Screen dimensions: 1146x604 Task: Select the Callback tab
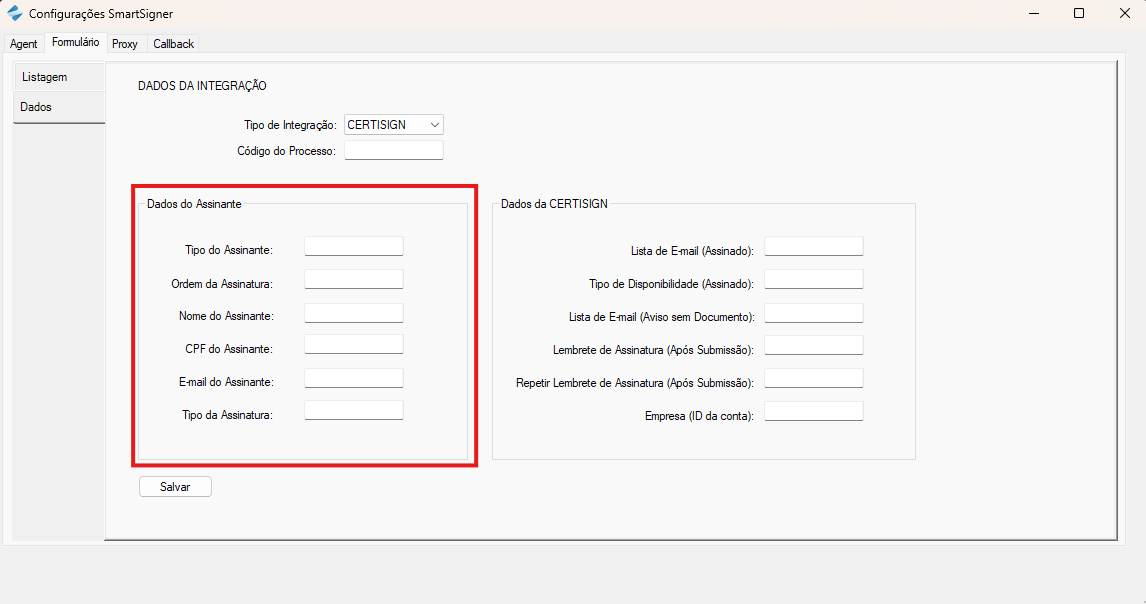174,44
